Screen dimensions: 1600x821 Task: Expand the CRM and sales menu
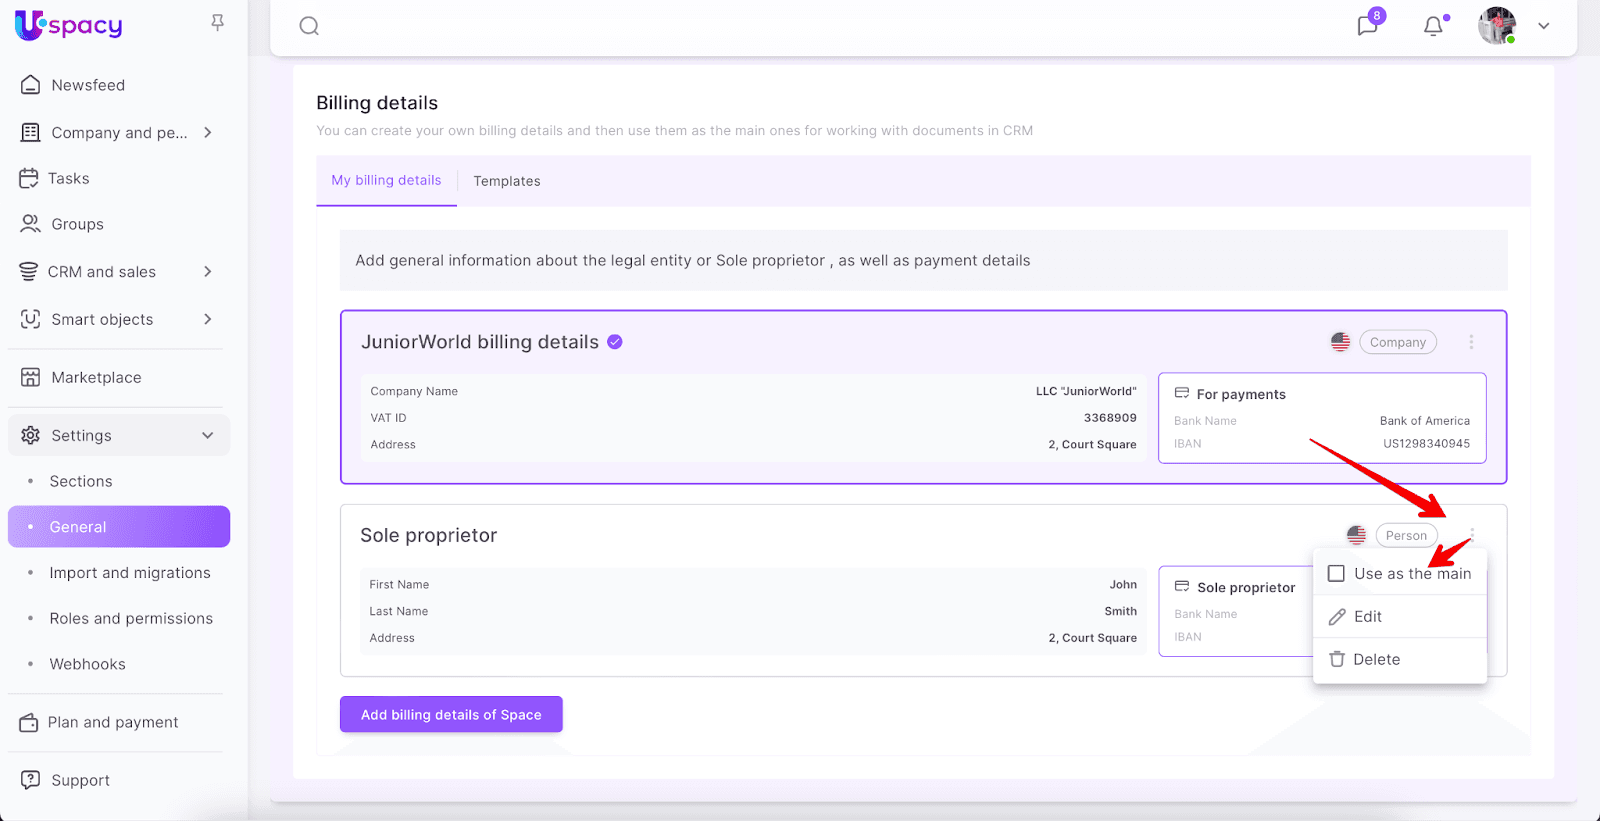pyautogui.click(x=208, y=272)
